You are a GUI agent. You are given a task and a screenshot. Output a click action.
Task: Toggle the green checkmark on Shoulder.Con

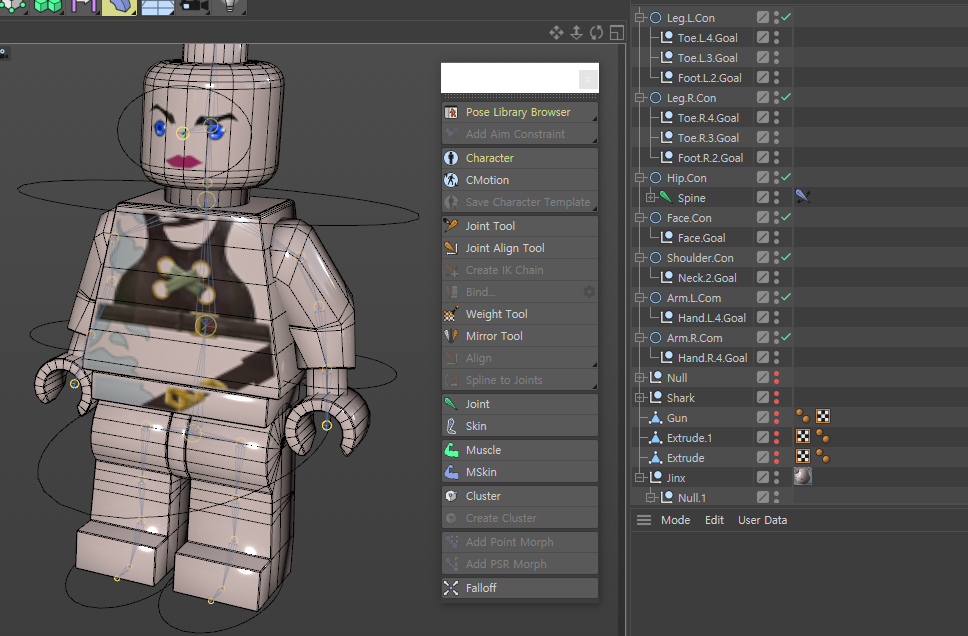click(x=786, y=257)
